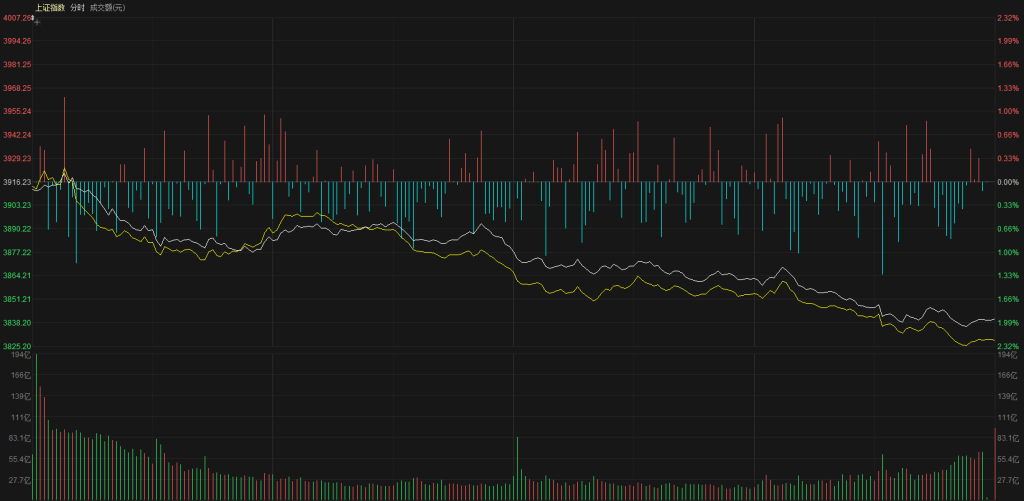
Task: Click the 83.1亿 right volume axis label
Action: [1009, 438]
